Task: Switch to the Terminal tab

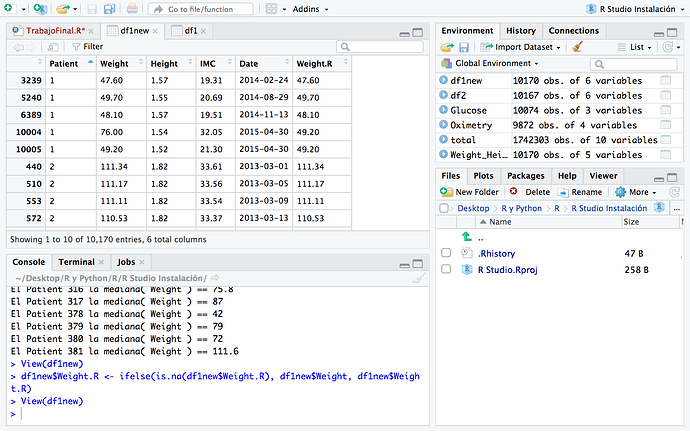Action: coord(76,262)
